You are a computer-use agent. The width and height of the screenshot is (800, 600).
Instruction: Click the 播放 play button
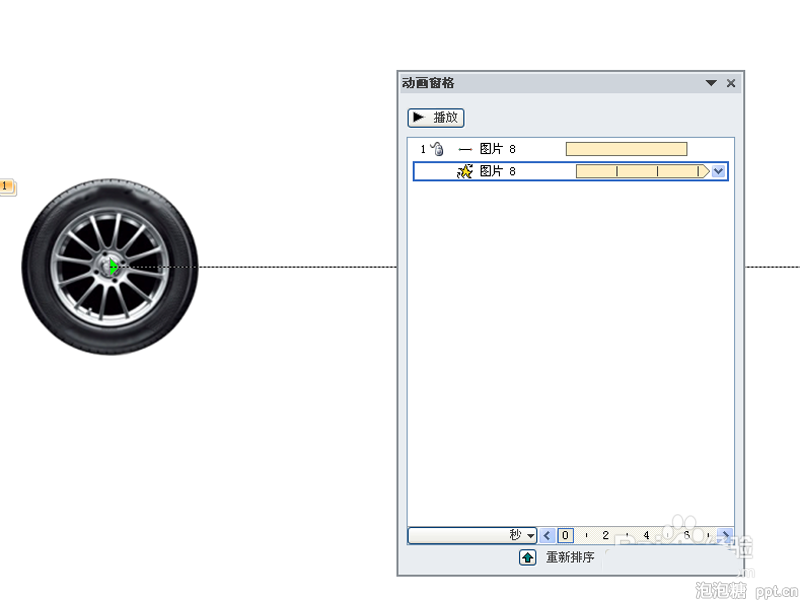tap(436, 118)
